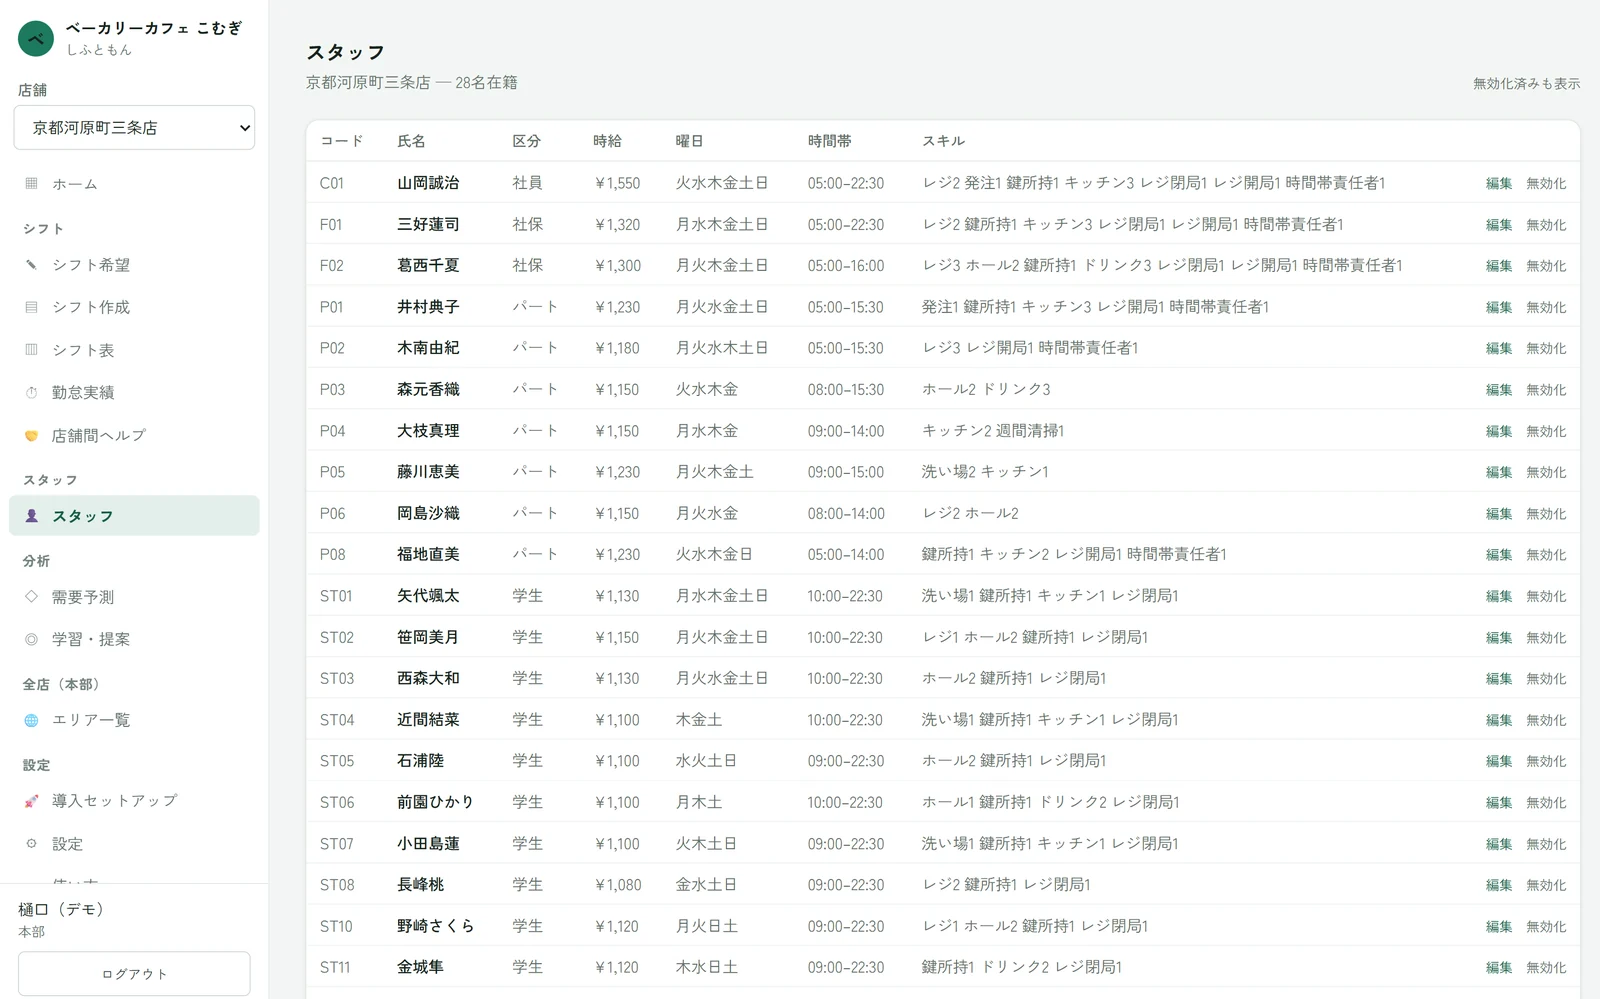Select 勤怠実績 from the sidebar
Screen dimensions: 1600x999
134,393
